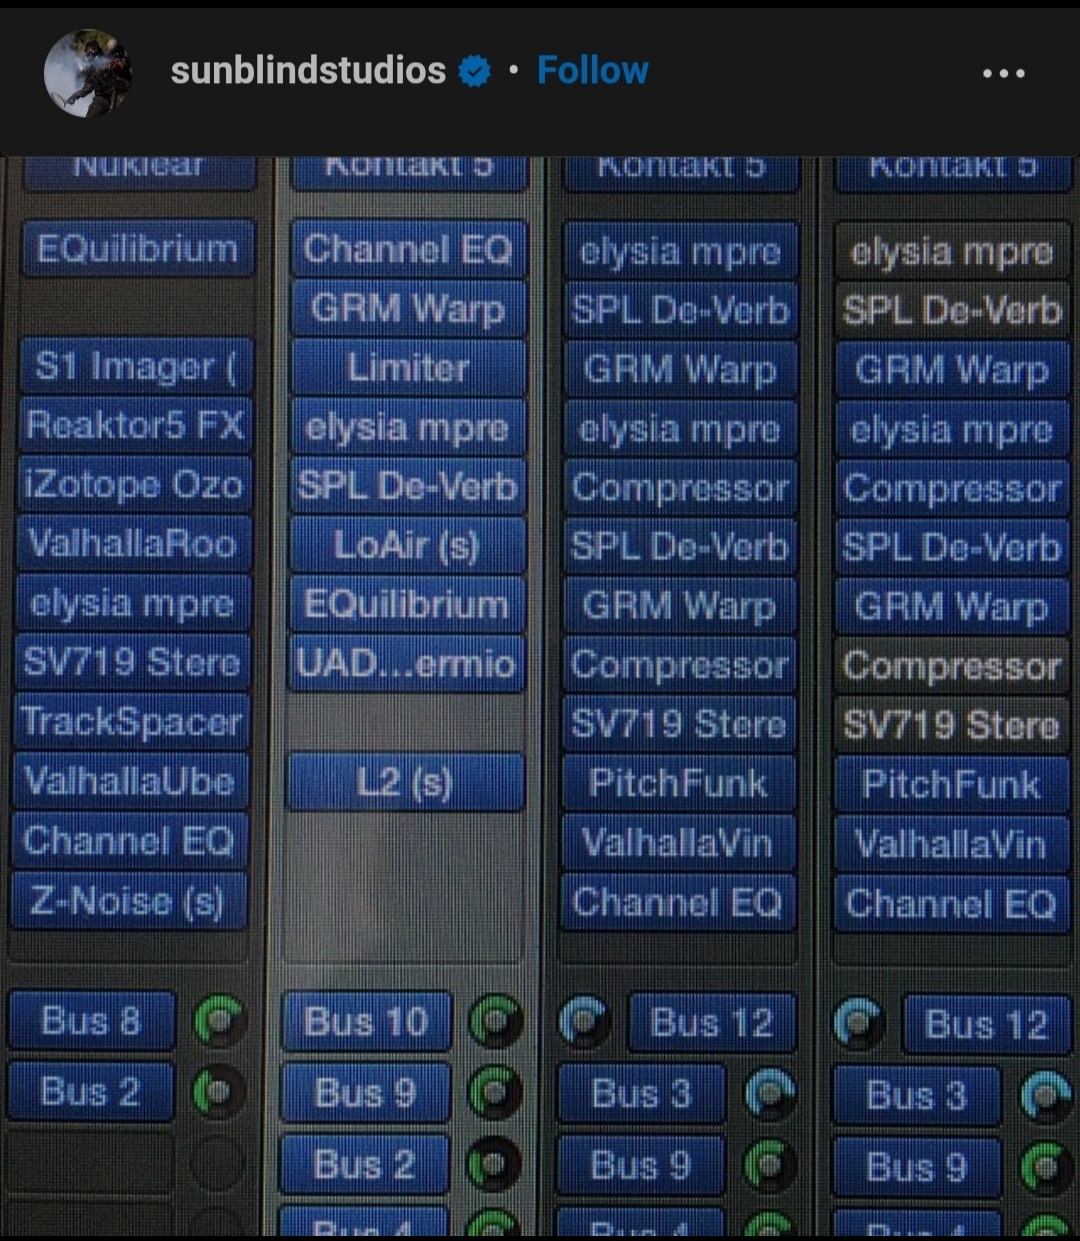Screen dimensions: 1080x1241
Task: Open the Bus 10 send slot
Action: coord(366,1022)
